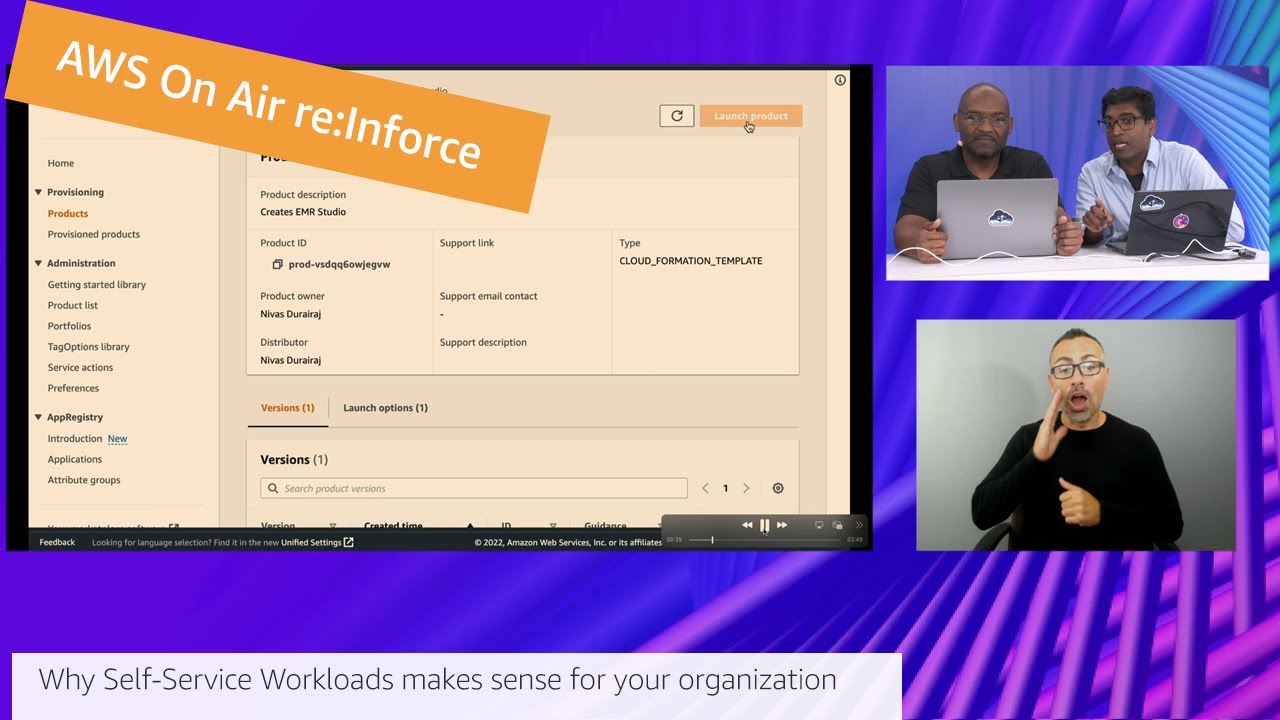1280x720 pixels.
Task: Click the Launch product button
Action: pyautogui.click(x=751, y=116)
